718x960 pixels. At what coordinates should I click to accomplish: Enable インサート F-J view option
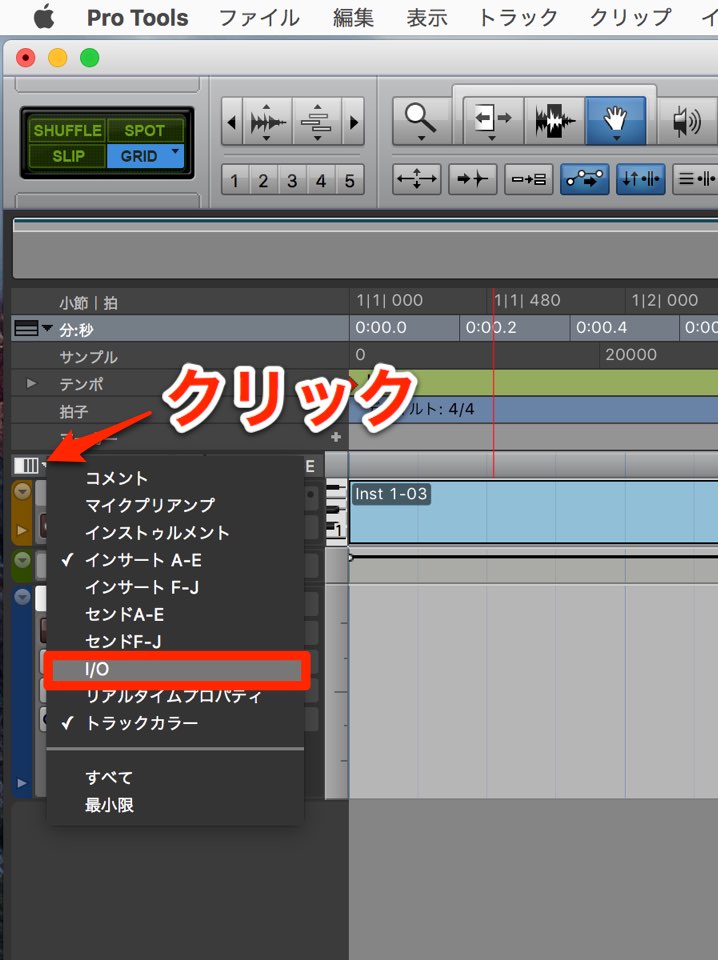175,587
